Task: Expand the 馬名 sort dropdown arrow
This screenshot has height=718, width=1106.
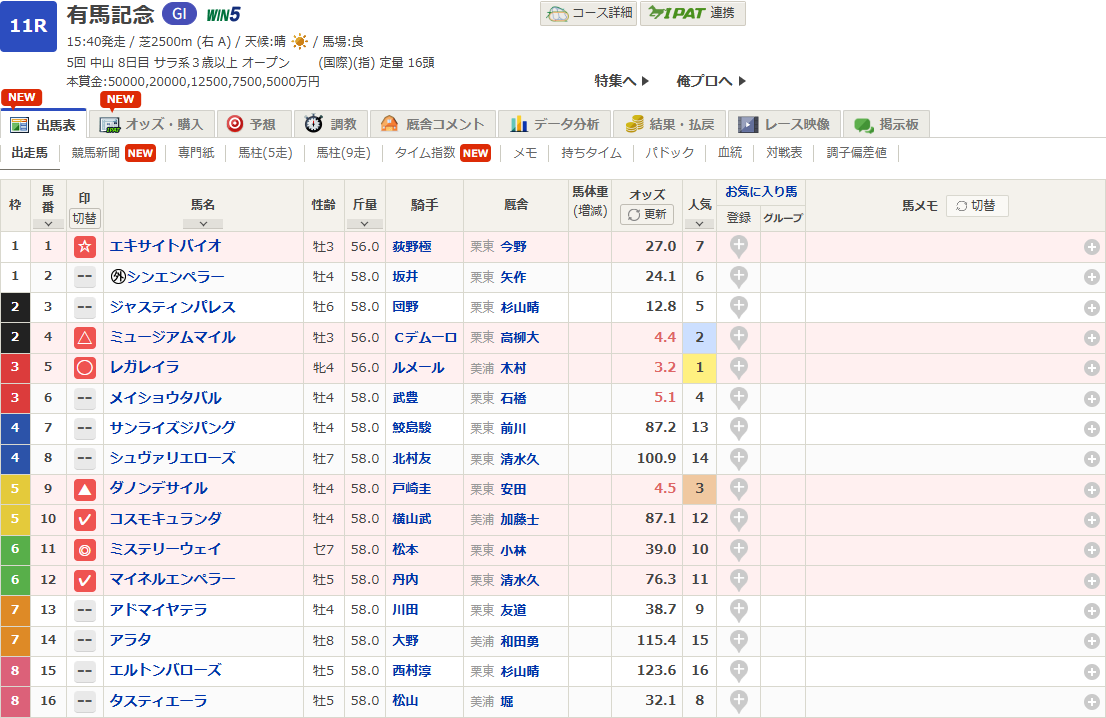Action: click(203, 224)
